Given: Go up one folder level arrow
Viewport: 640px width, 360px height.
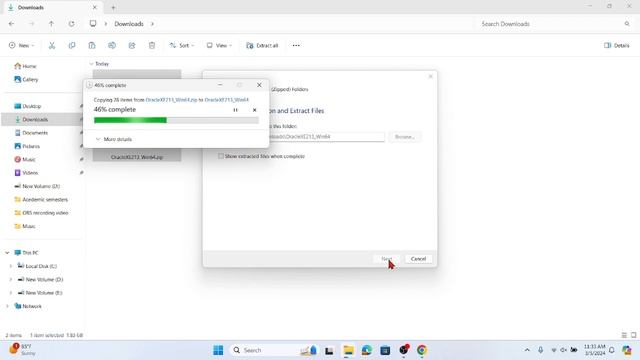Looking at the screenshot, I should click(x=51, y=24).
